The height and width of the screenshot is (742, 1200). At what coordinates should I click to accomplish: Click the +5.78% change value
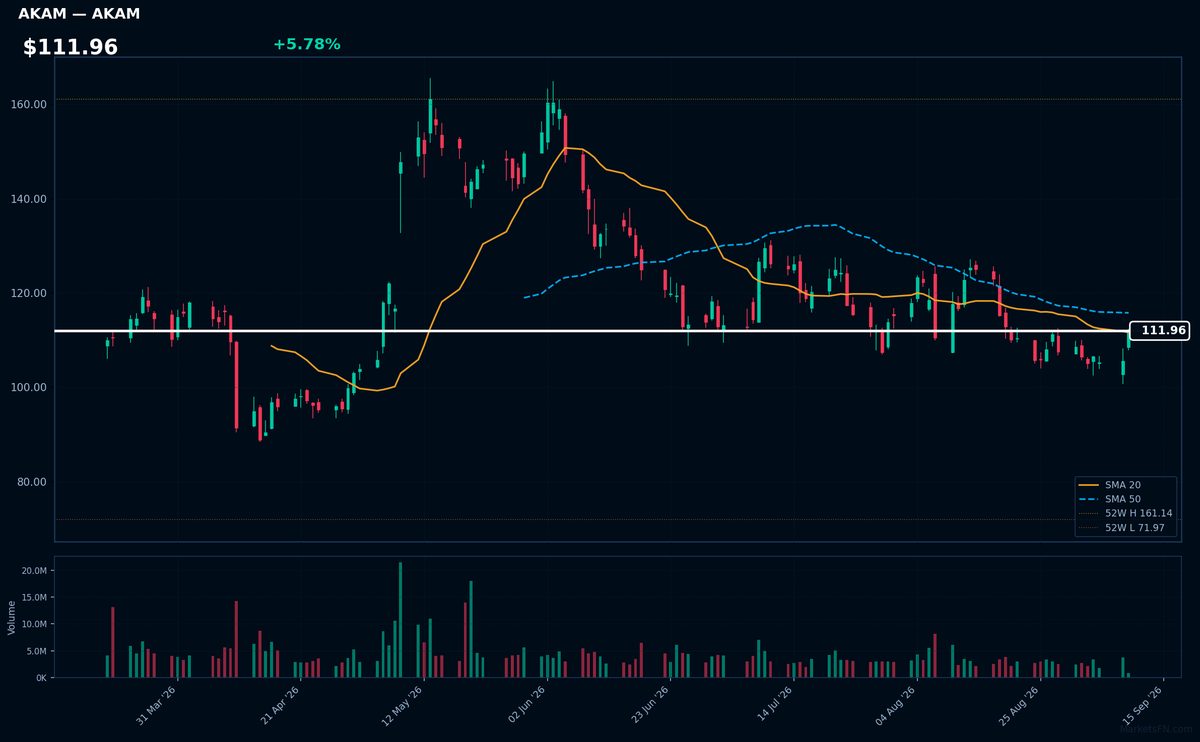tap(306, 44)
